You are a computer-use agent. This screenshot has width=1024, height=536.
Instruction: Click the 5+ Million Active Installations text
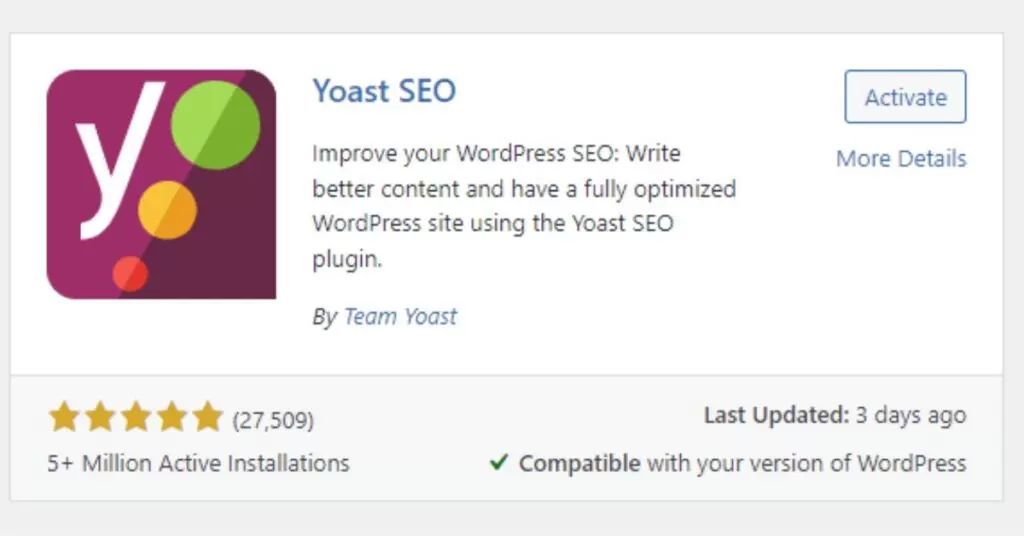tap(199, 463)
